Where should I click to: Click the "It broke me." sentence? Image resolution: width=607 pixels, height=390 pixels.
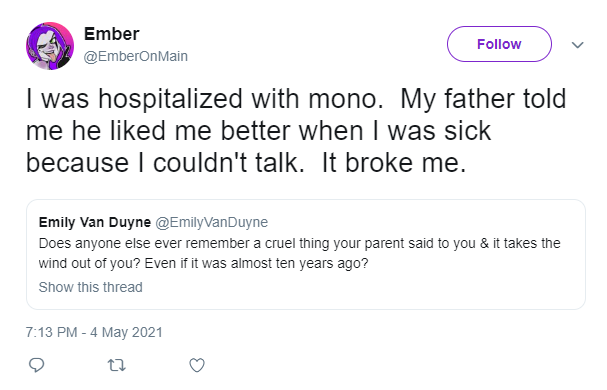(394, 163)
